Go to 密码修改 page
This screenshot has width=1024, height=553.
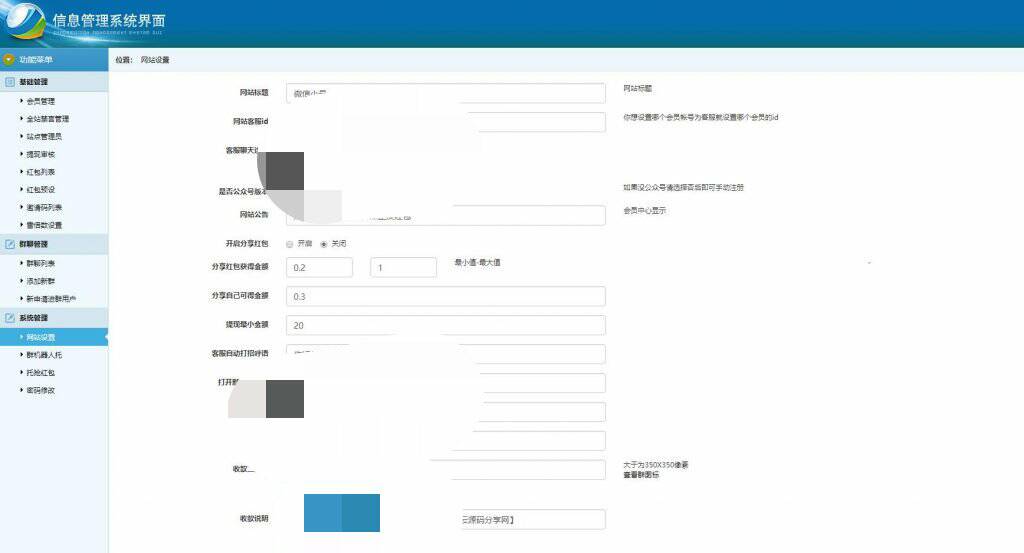click(40, 390)
